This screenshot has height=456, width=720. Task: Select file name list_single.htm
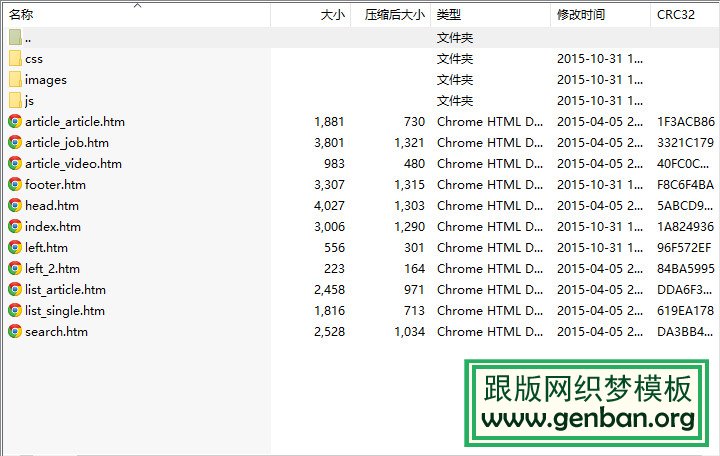point(65,311)
